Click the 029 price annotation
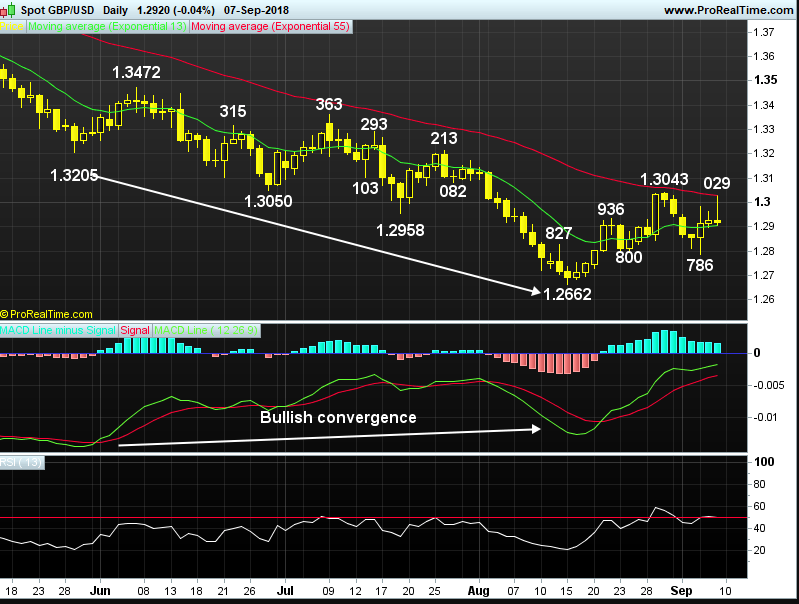Screen dimensions: 799x604 point(717,183)
